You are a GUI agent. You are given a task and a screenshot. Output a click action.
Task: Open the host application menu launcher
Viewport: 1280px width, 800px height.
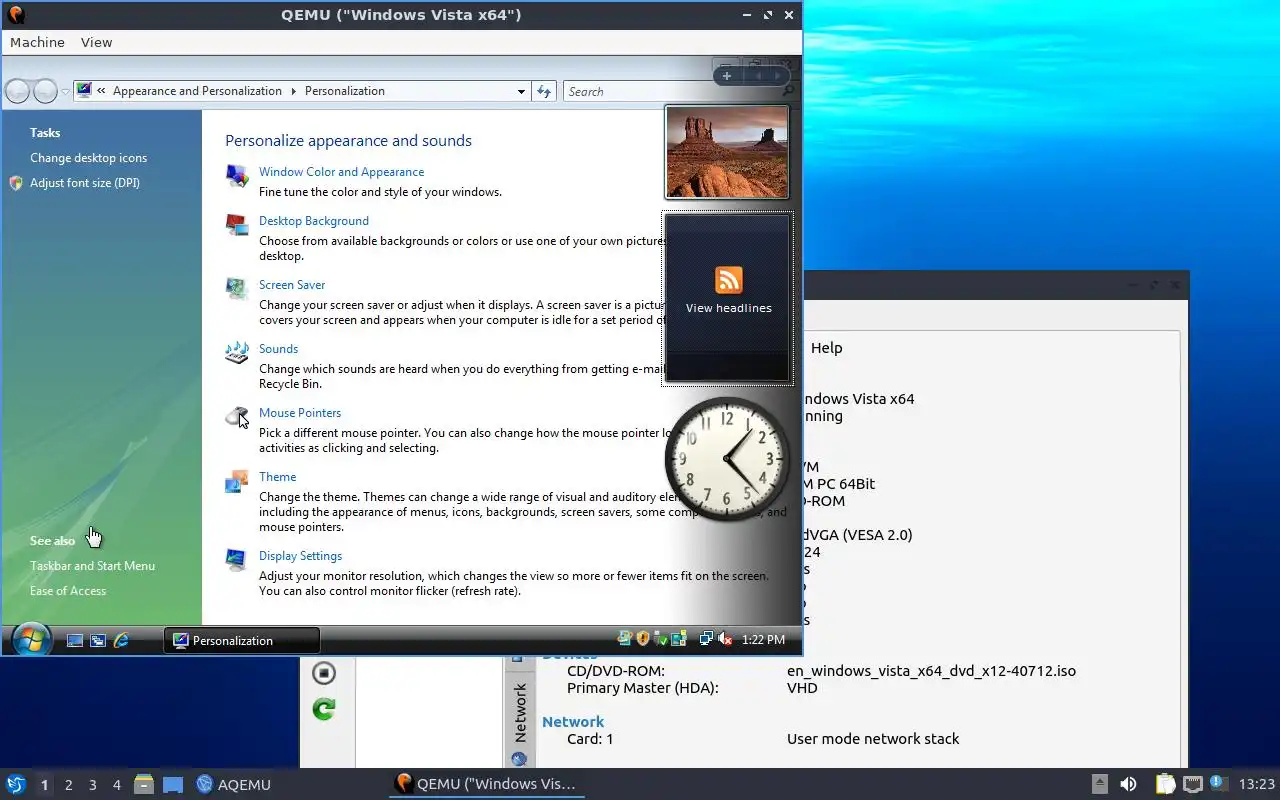(16, 785)
